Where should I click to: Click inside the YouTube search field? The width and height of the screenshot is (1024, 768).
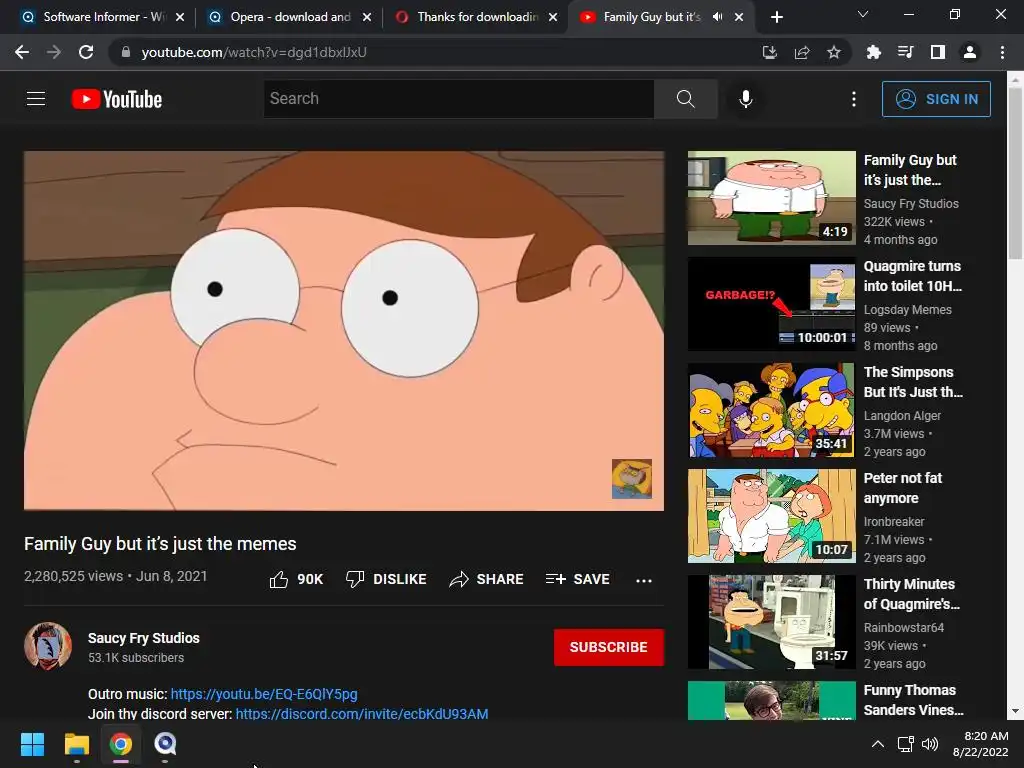[x=458, y=99]
